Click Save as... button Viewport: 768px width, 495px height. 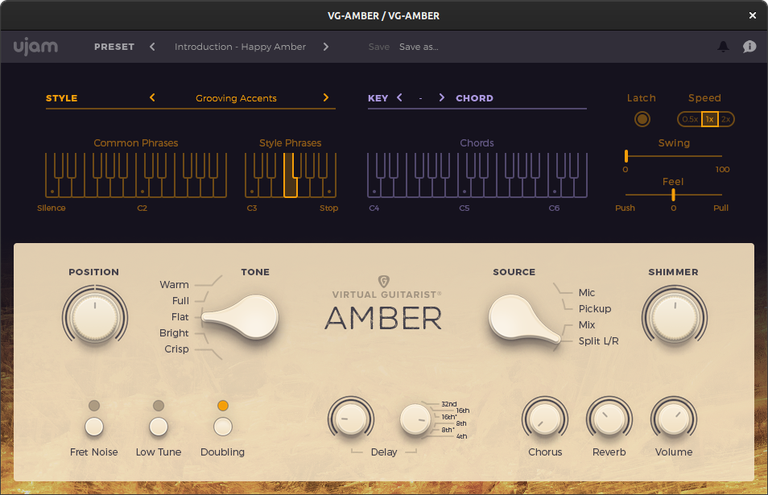pos(418,47)
